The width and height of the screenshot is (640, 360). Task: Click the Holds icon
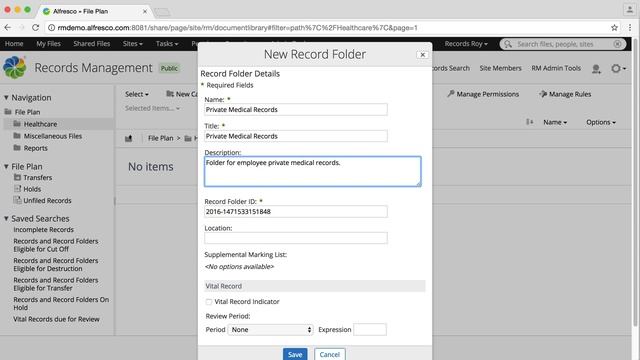[18, 189]
